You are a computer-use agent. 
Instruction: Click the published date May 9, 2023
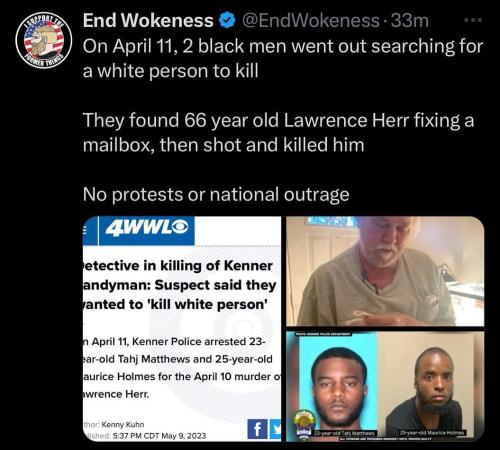160,436
